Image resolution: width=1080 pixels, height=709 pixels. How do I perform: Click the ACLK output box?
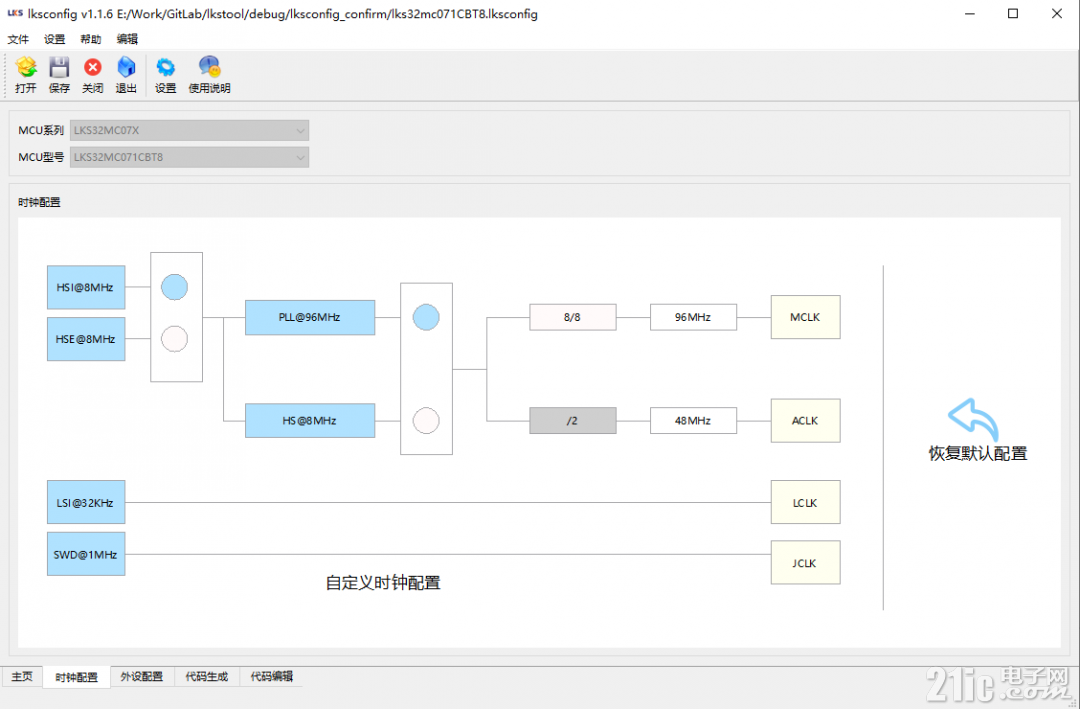805,420
